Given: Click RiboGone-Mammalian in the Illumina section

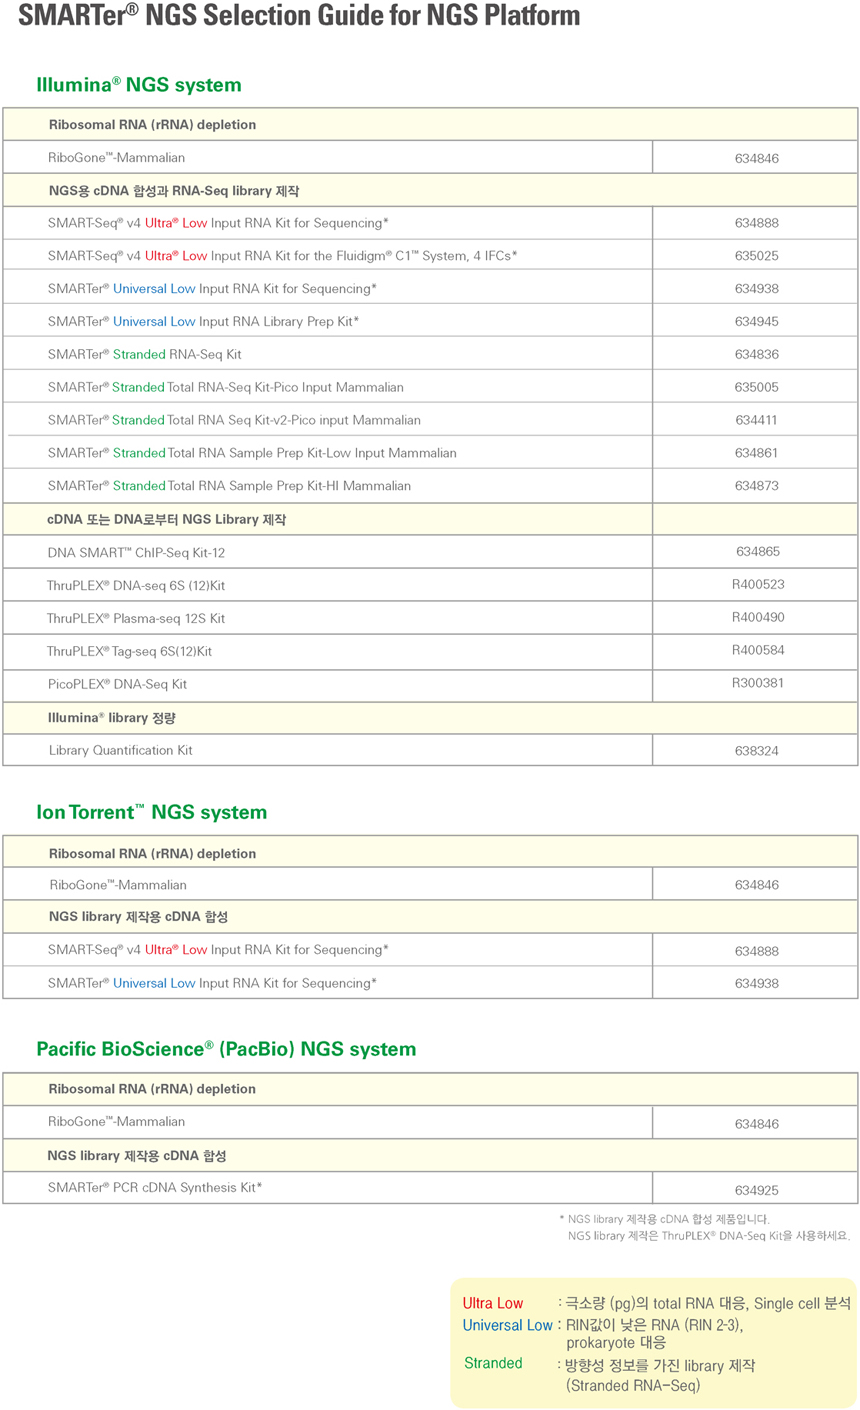Looking at the screenshot, I should pos(116,158).
